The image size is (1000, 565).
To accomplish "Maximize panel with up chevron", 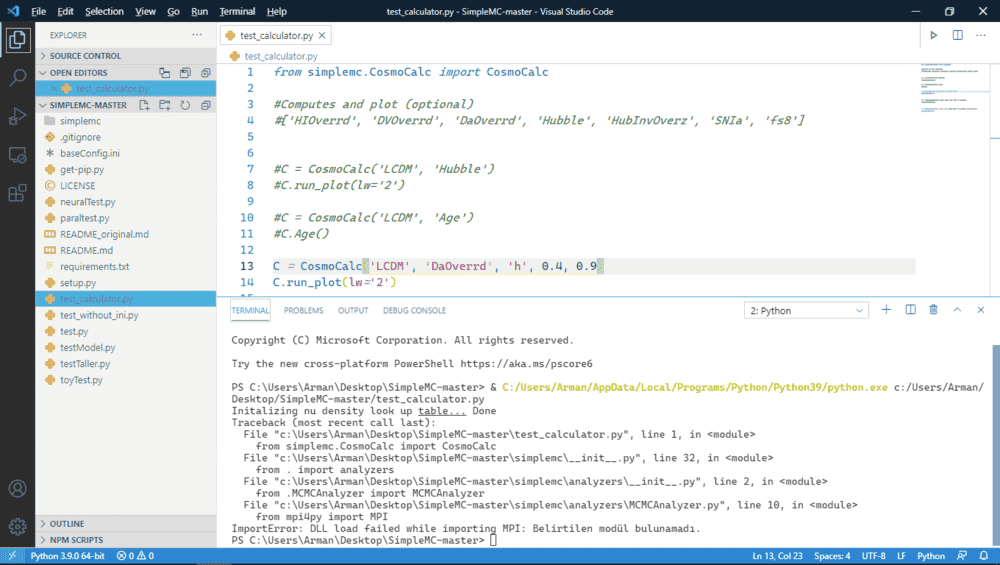I will (957, 310).
